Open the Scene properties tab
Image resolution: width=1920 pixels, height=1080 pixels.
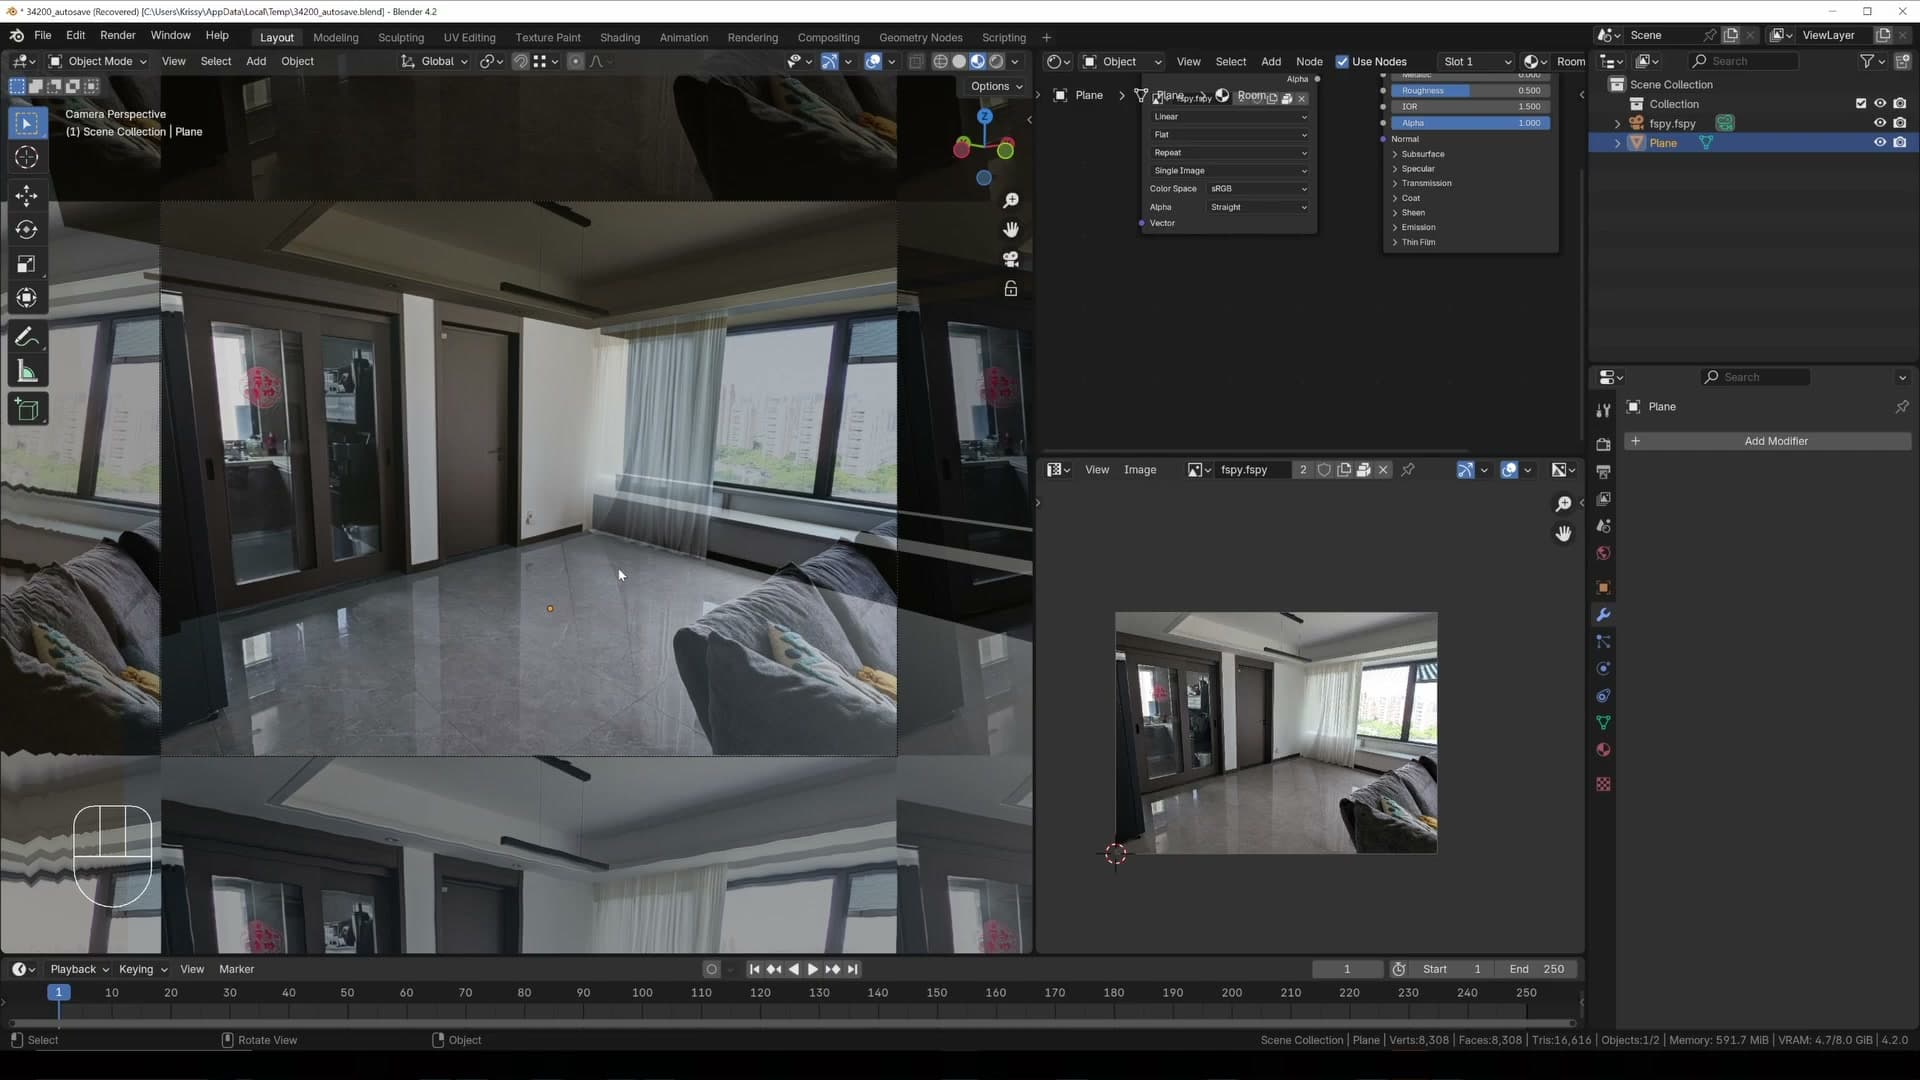click(1603, 526)
